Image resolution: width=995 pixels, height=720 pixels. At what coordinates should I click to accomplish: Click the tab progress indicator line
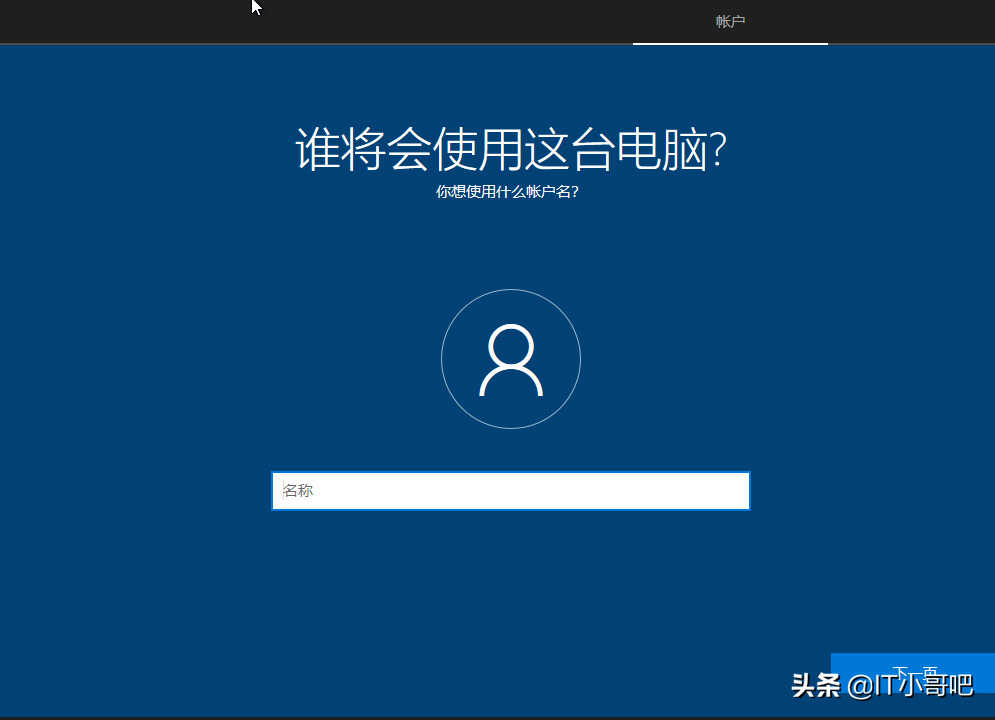[x=730, y=43]
